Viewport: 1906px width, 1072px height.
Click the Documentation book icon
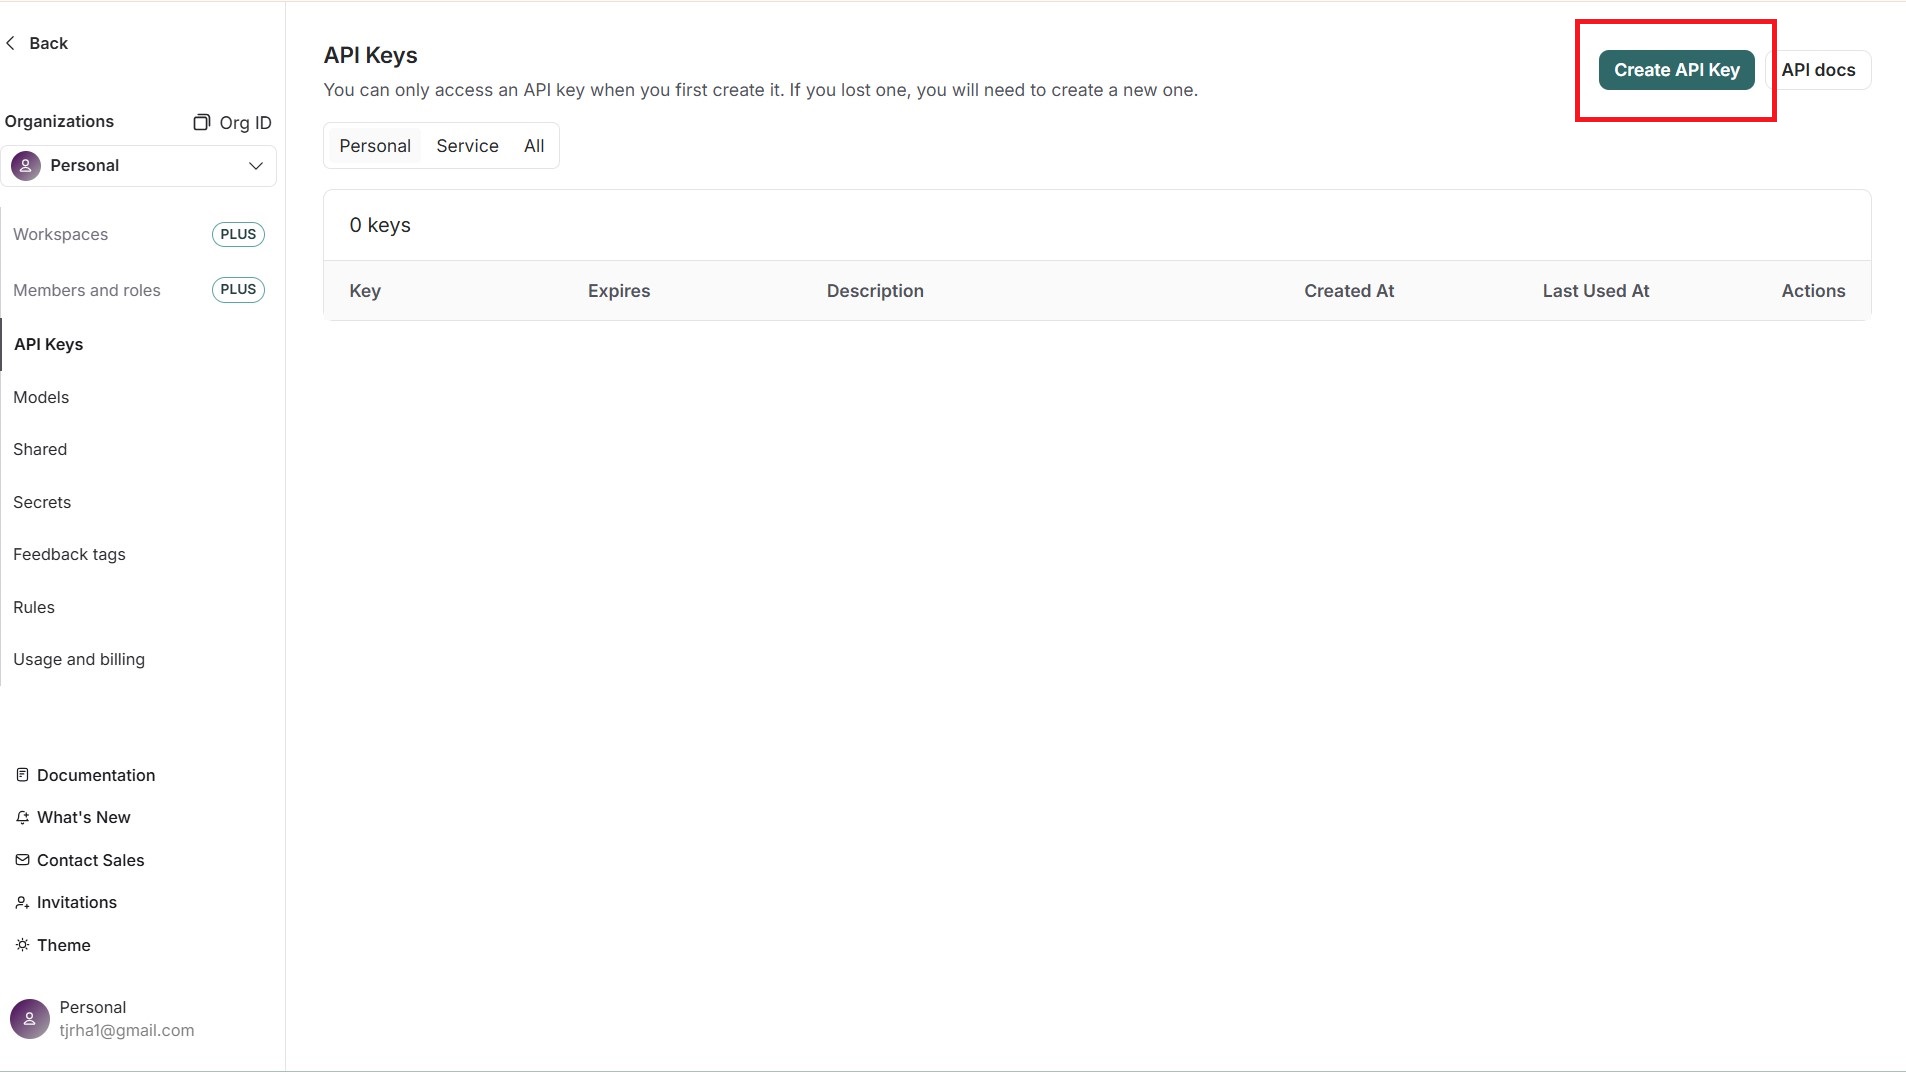pos(22,775)
